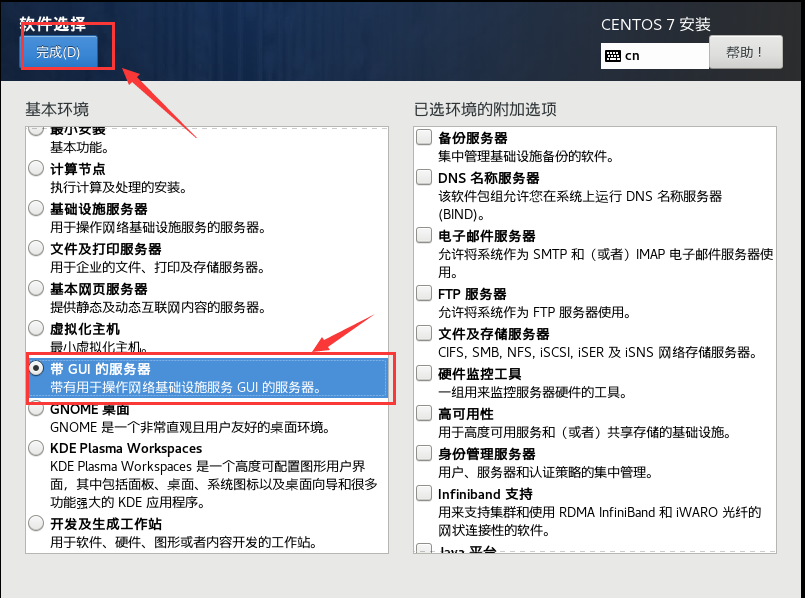
Task: Select 计算节点 radio button
Action: tap(36, 168)
